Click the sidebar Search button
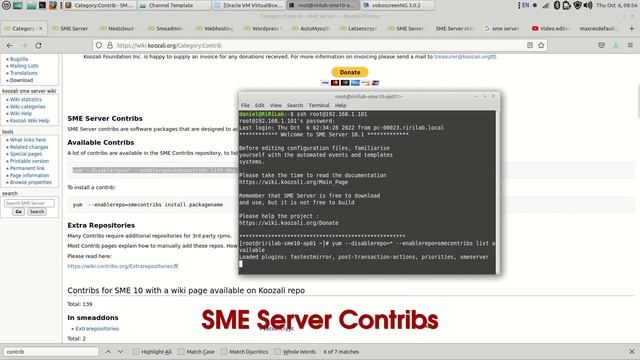Screen dimensions: 640x360 (x=37, y=211)
